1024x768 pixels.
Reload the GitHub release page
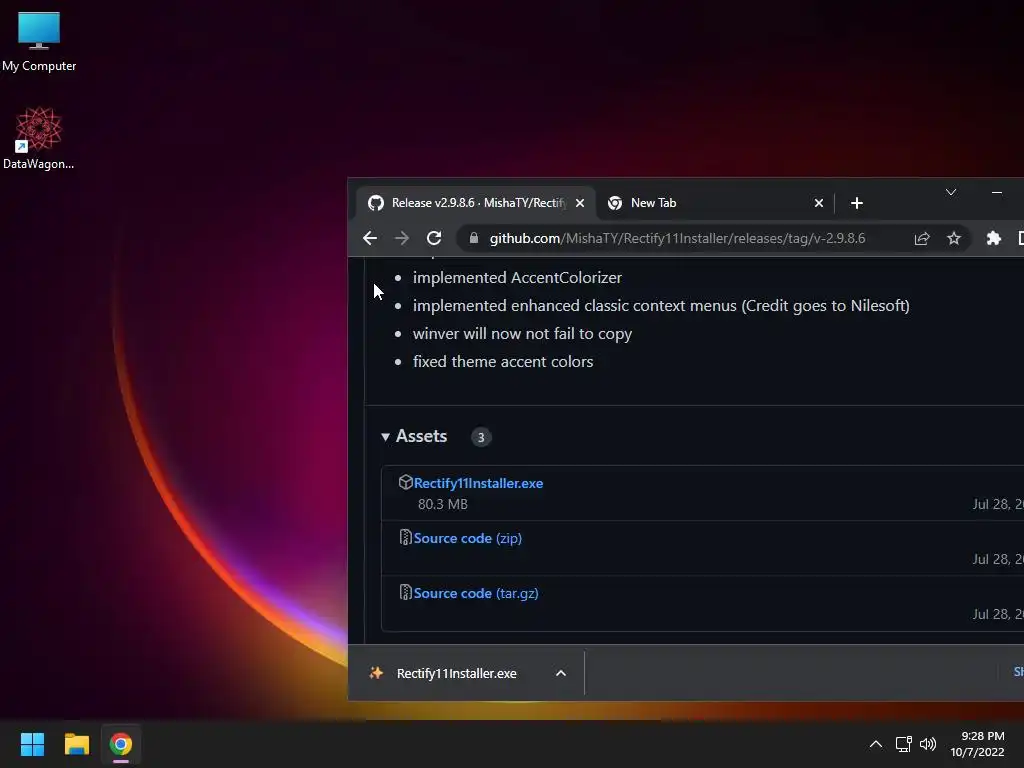coord(434,238)
